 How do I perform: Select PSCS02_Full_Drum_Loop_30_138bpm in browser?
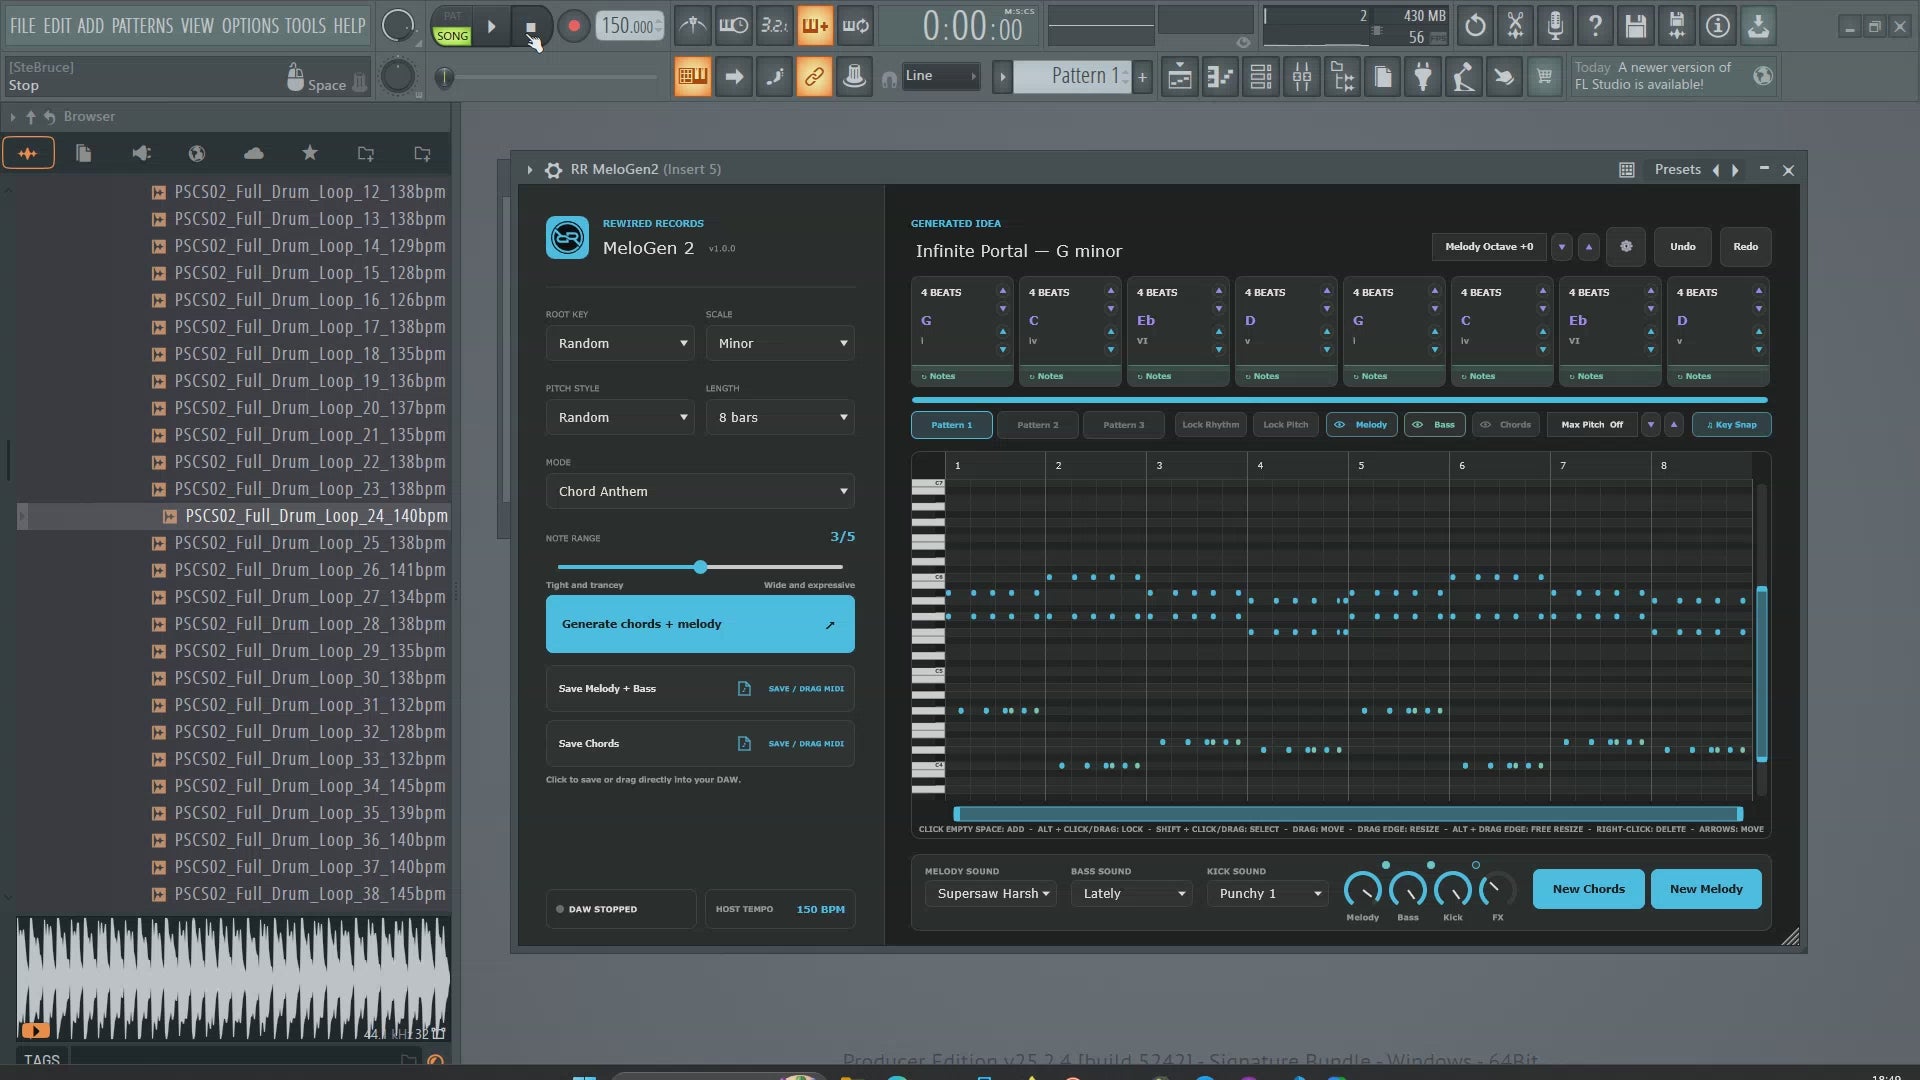click(x=310, y=678)
